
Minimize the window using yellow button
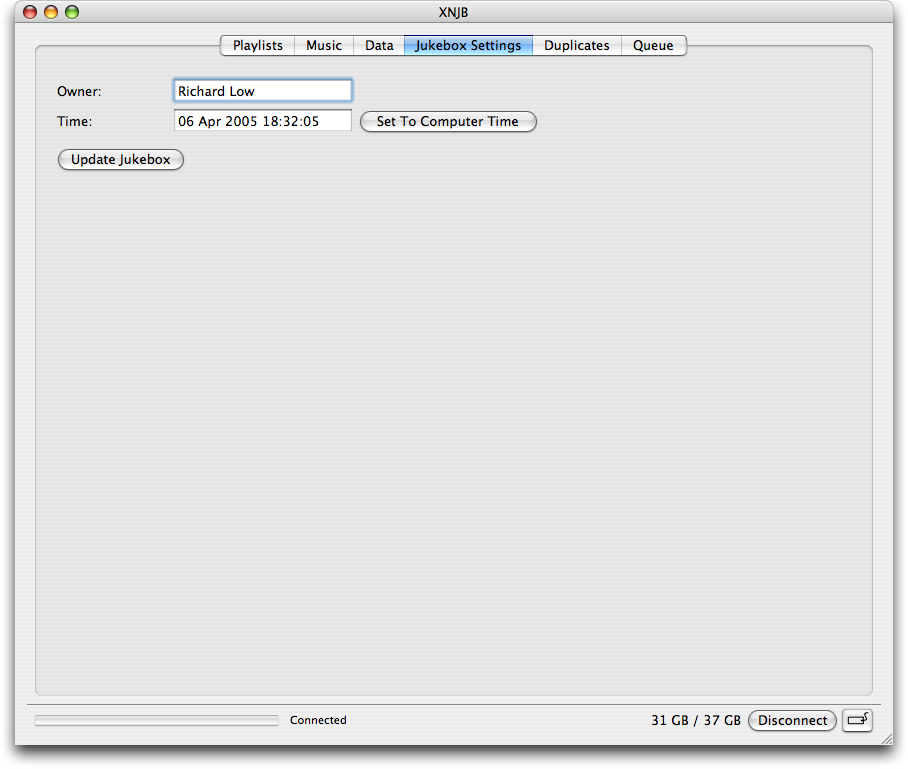(x=50, y=13)
